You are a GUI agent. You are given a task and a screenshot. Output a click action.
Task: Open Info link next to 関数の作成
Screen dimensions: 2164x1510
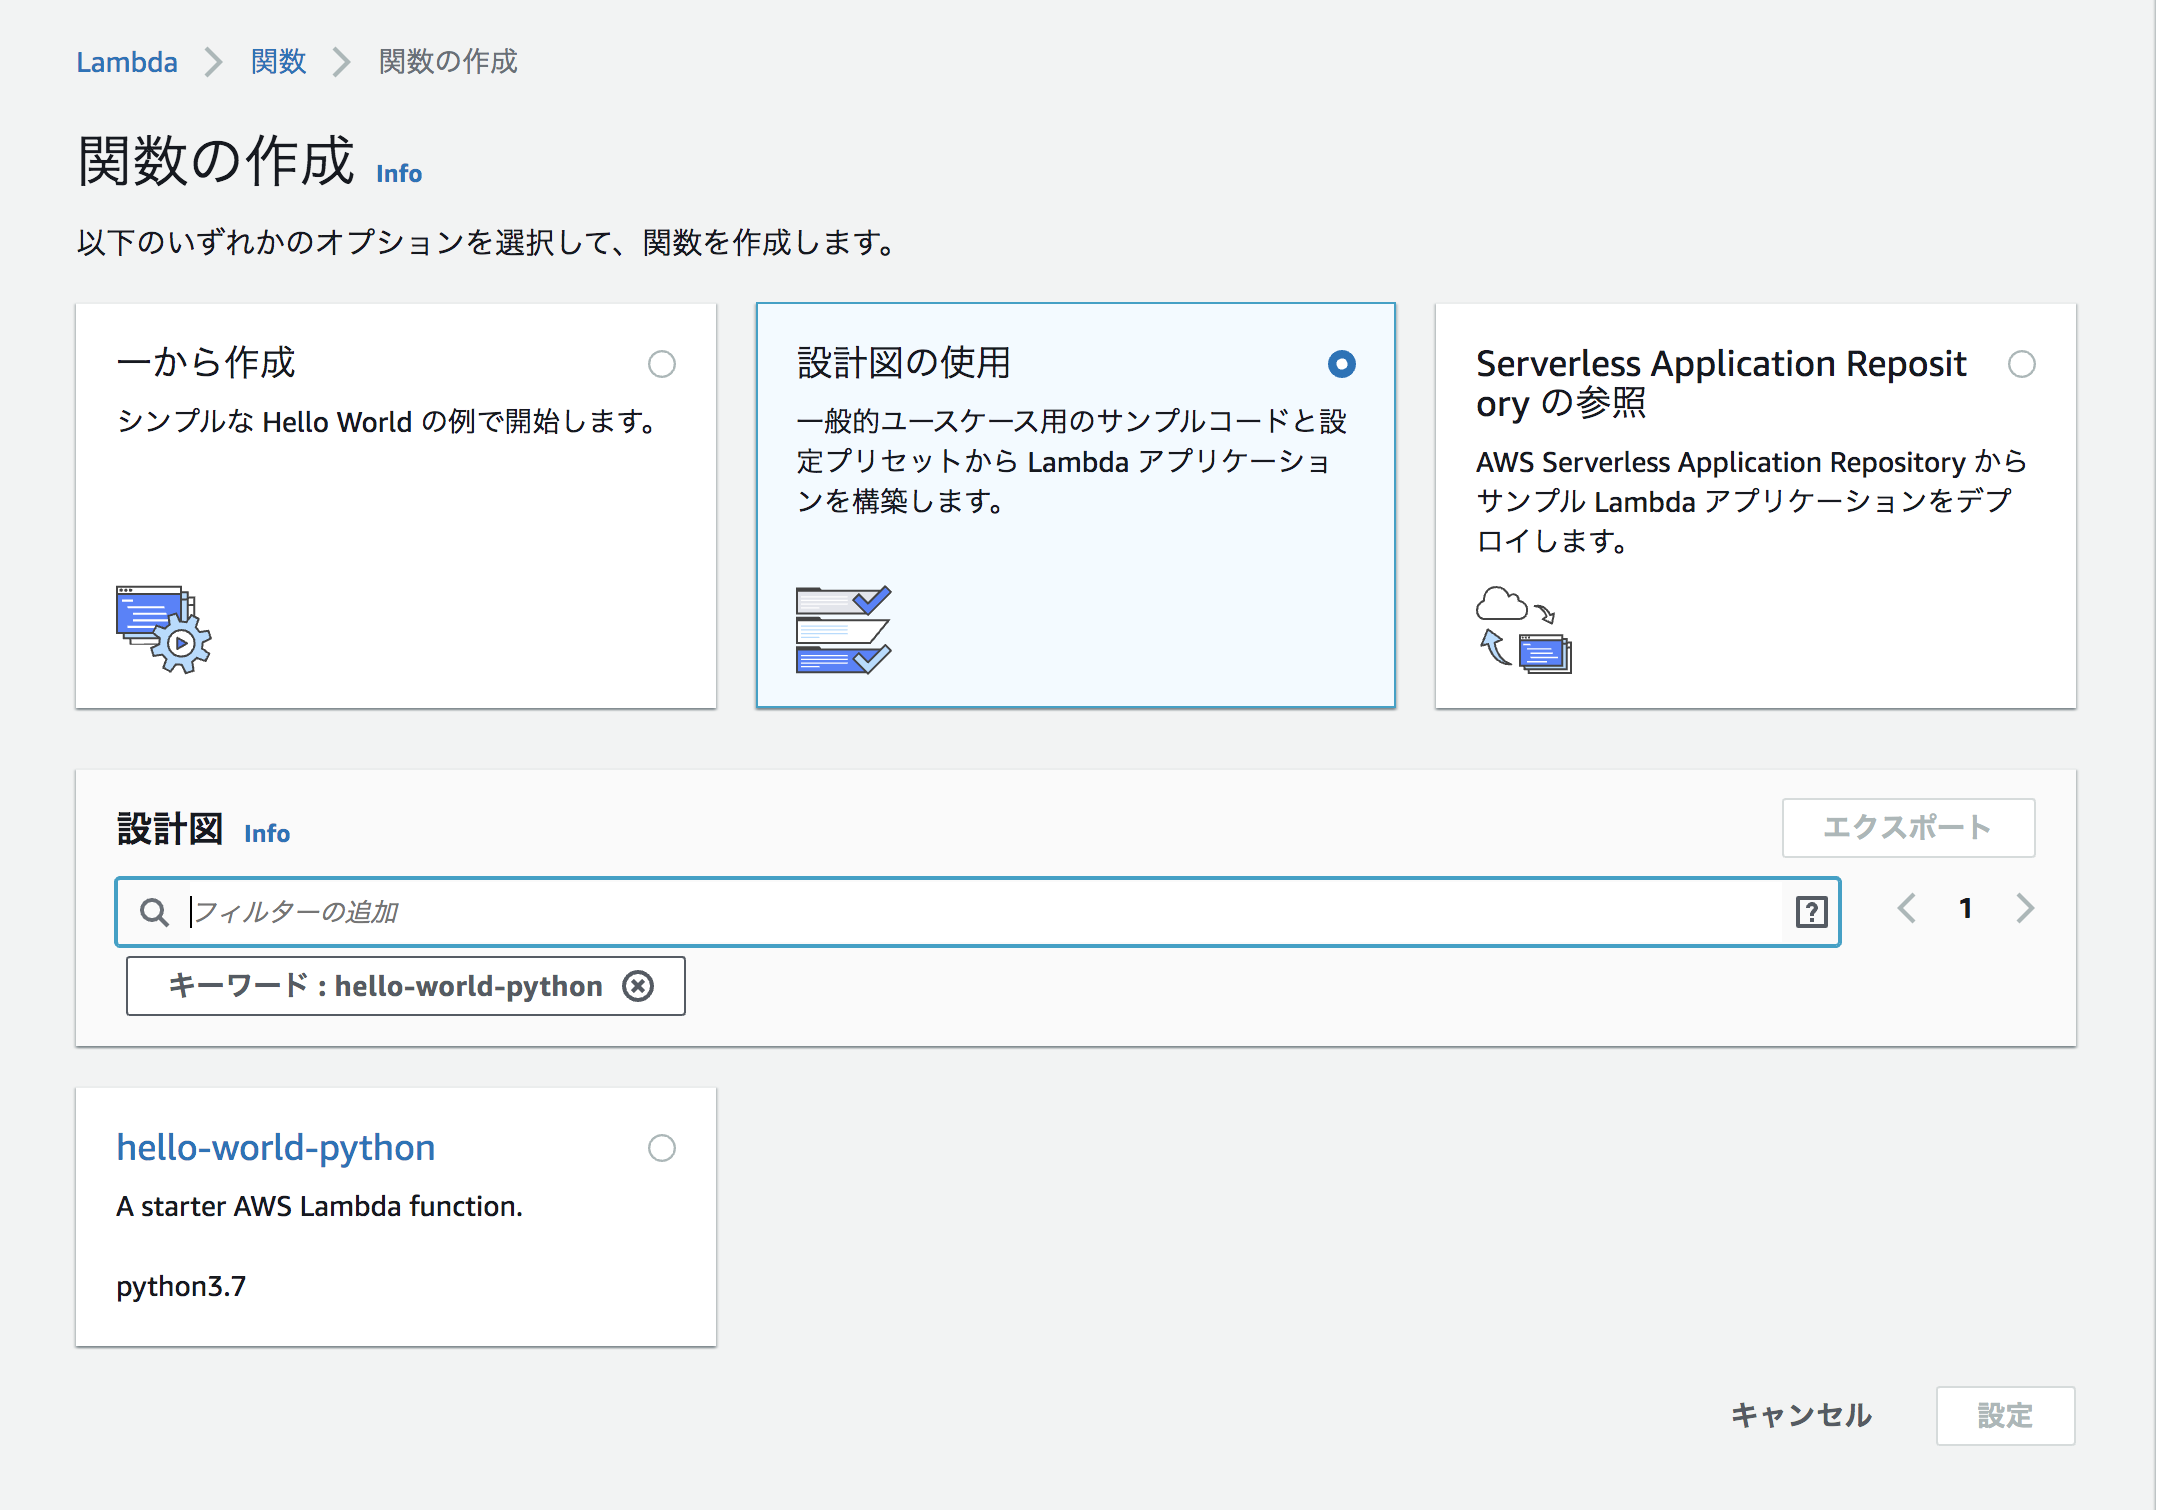click(x=399, y=174)
